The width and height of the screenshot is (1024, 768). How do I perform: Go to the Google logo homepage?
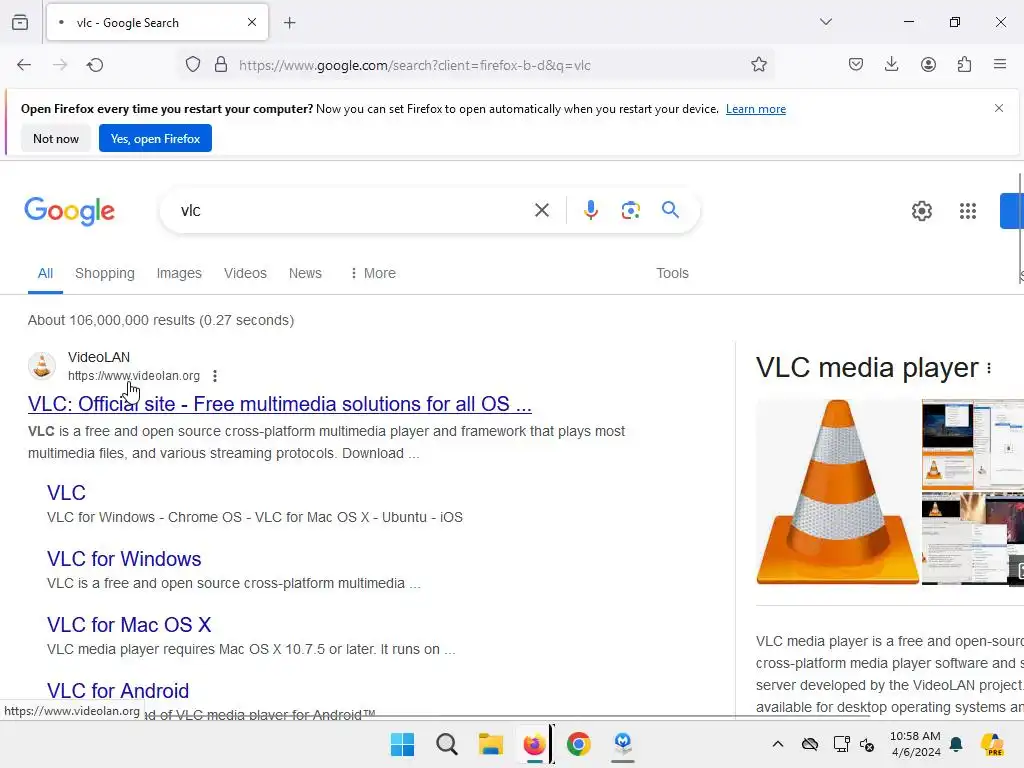tap(69, 211)
